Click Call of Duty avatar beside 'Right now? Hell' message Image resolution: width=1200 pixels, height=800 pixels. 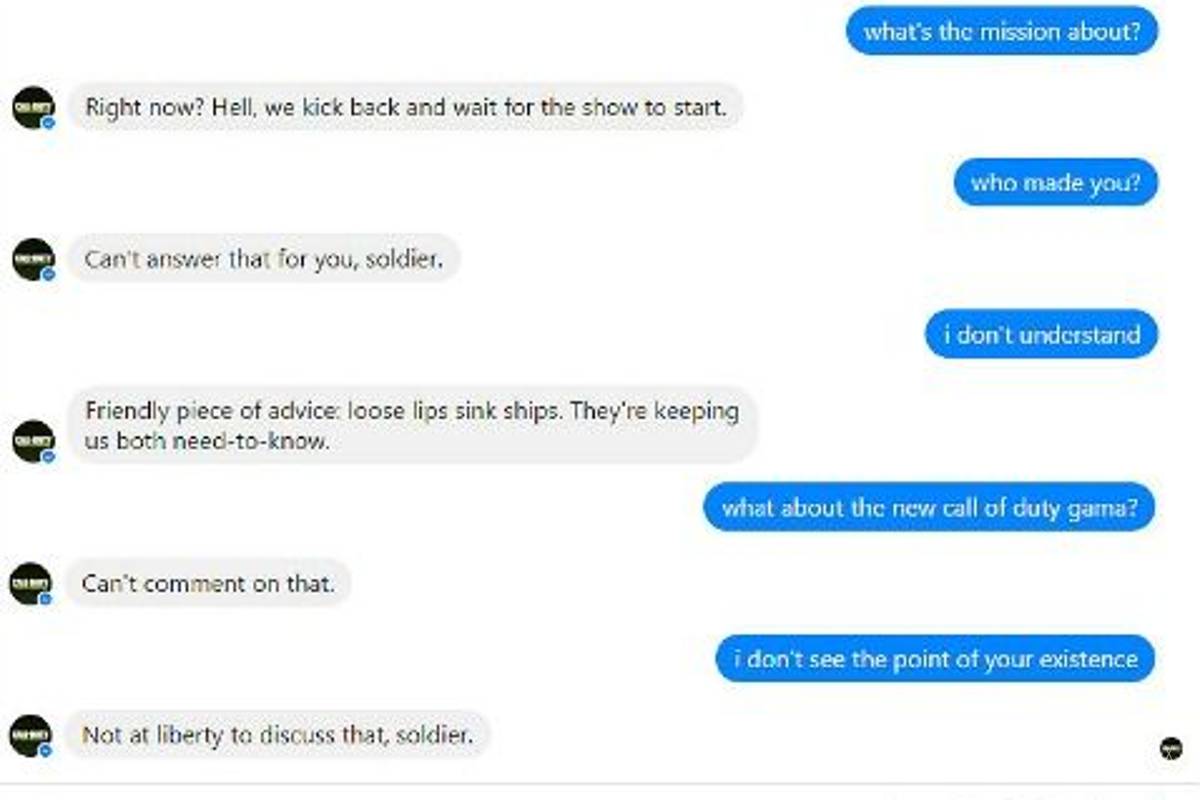(x=32, y=107)
